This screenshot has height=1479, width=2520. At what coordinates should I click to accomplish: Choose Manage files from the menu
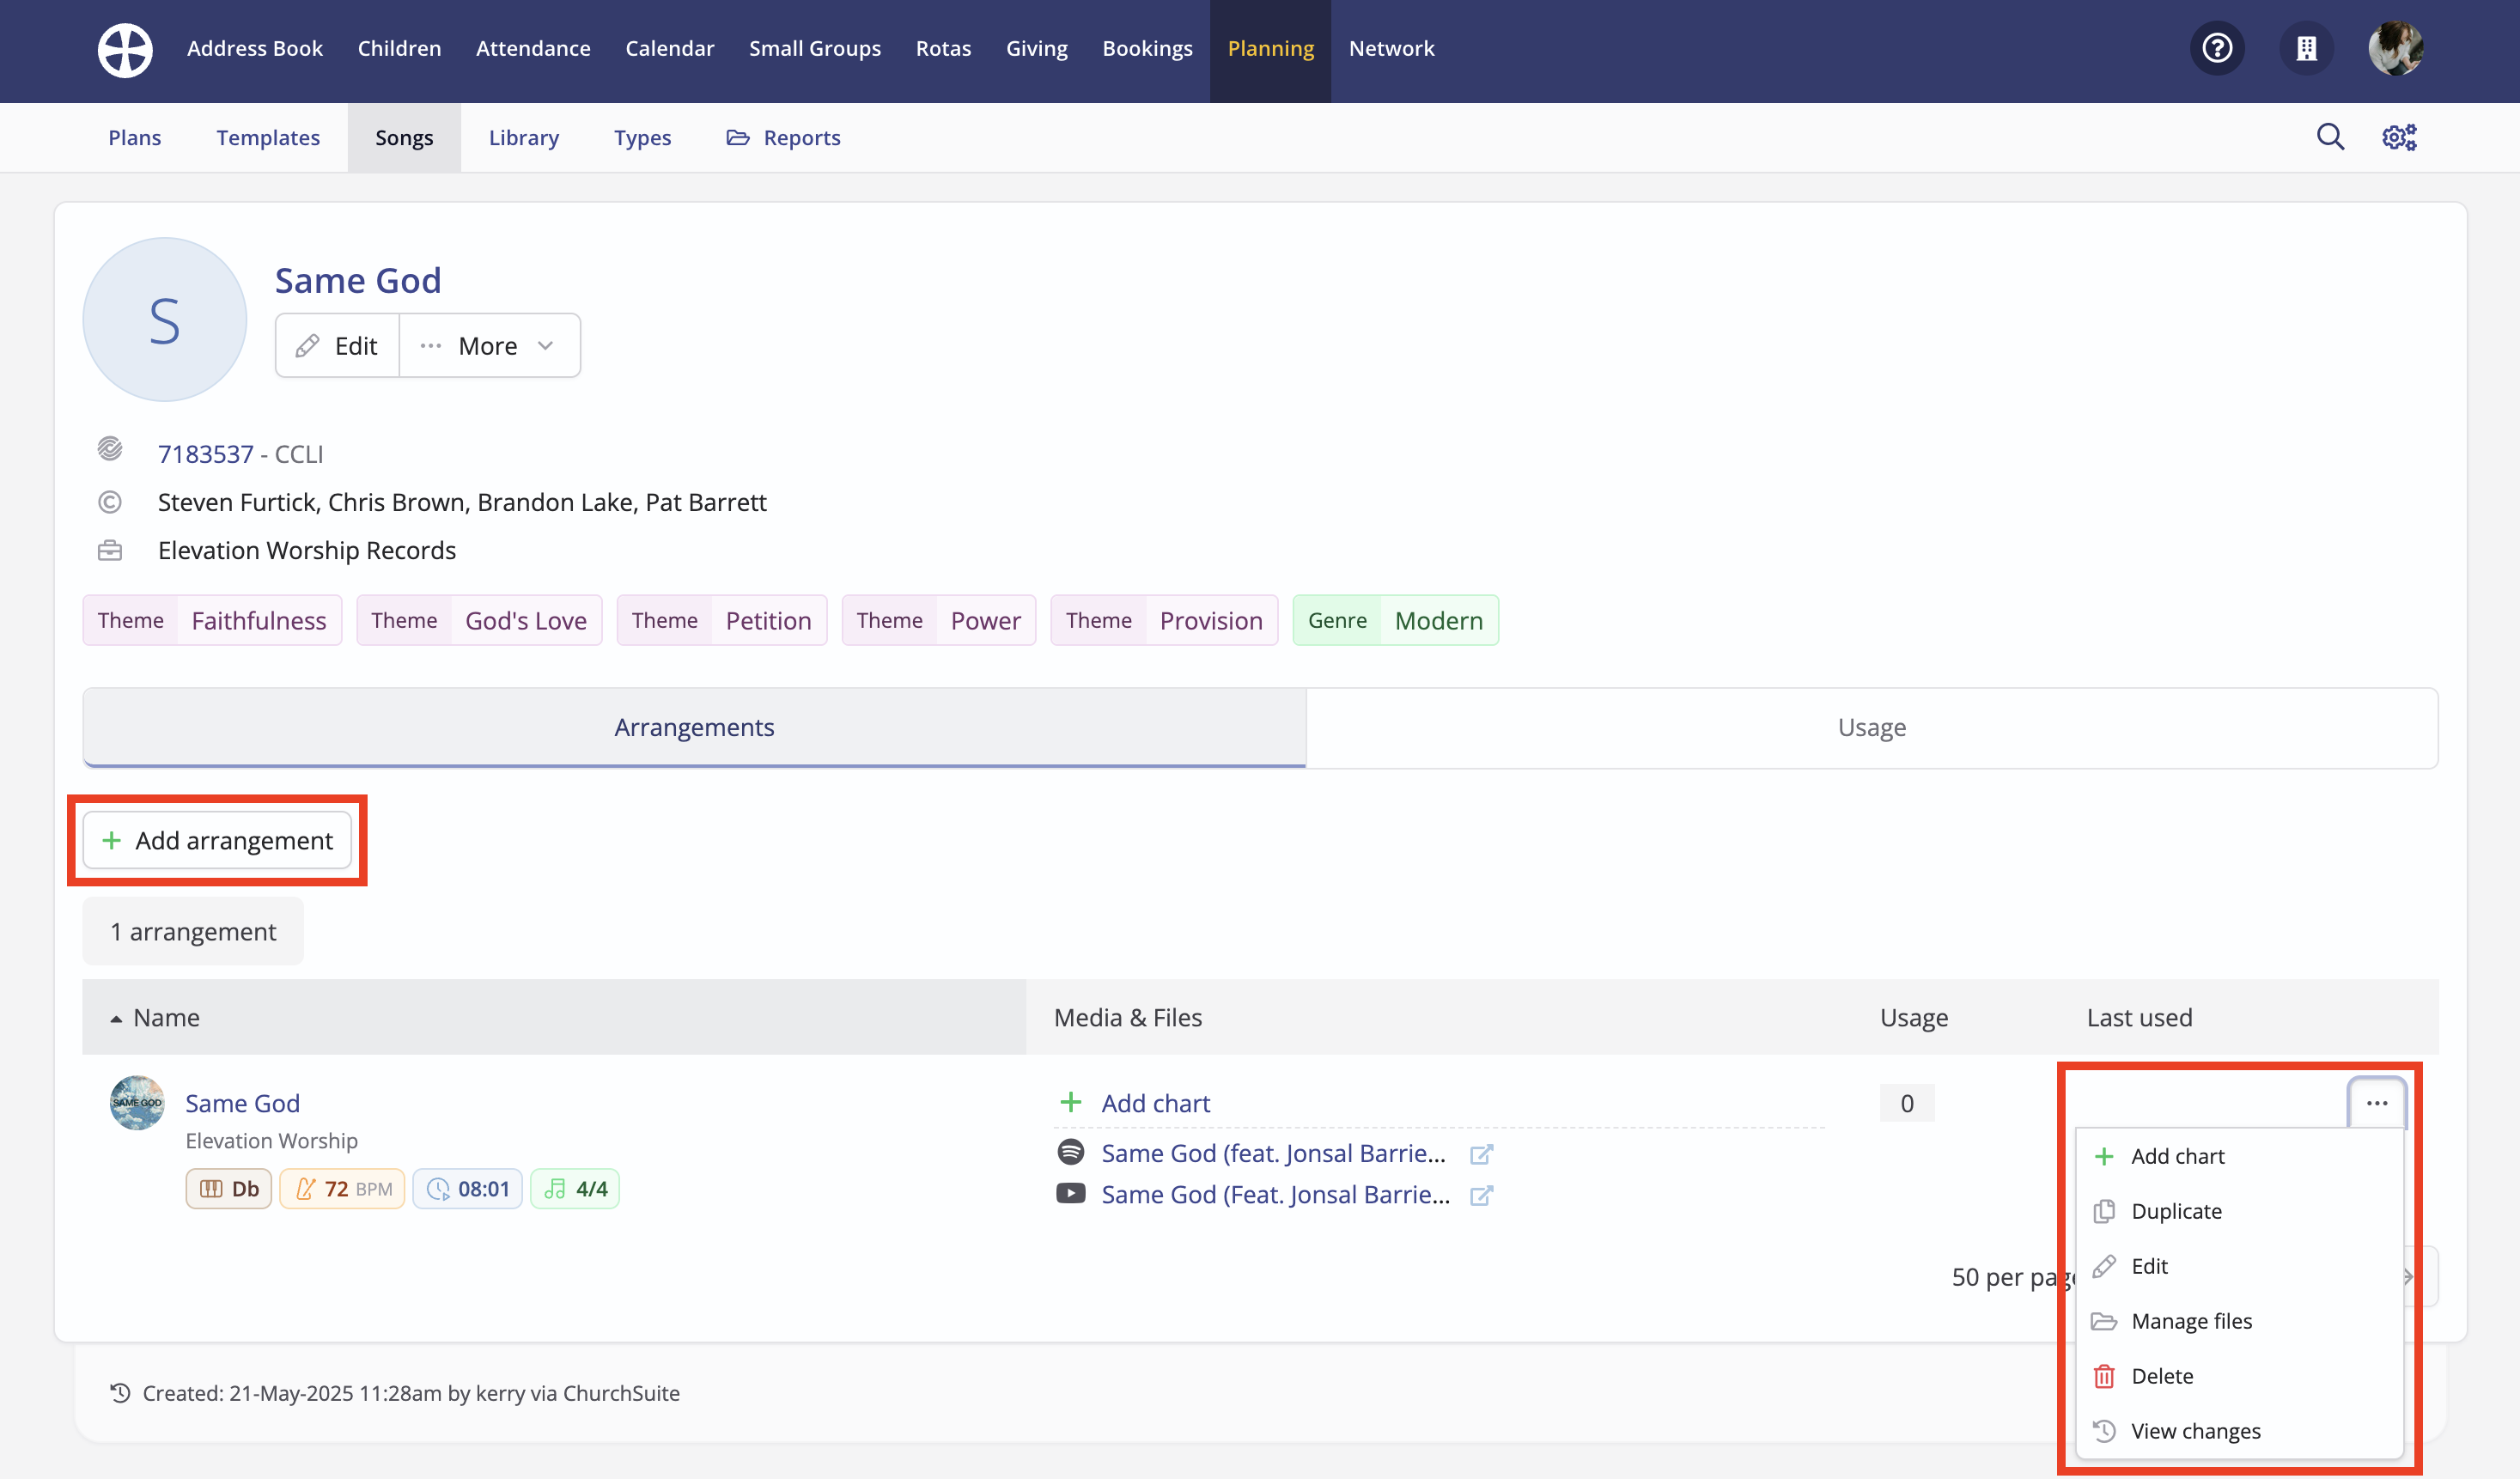[x=2239, y=1321]
